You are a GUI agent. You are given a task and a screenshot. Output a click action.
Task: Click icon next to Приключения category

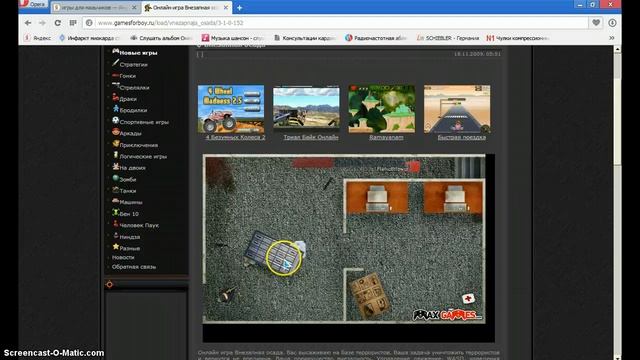(116, 144)
